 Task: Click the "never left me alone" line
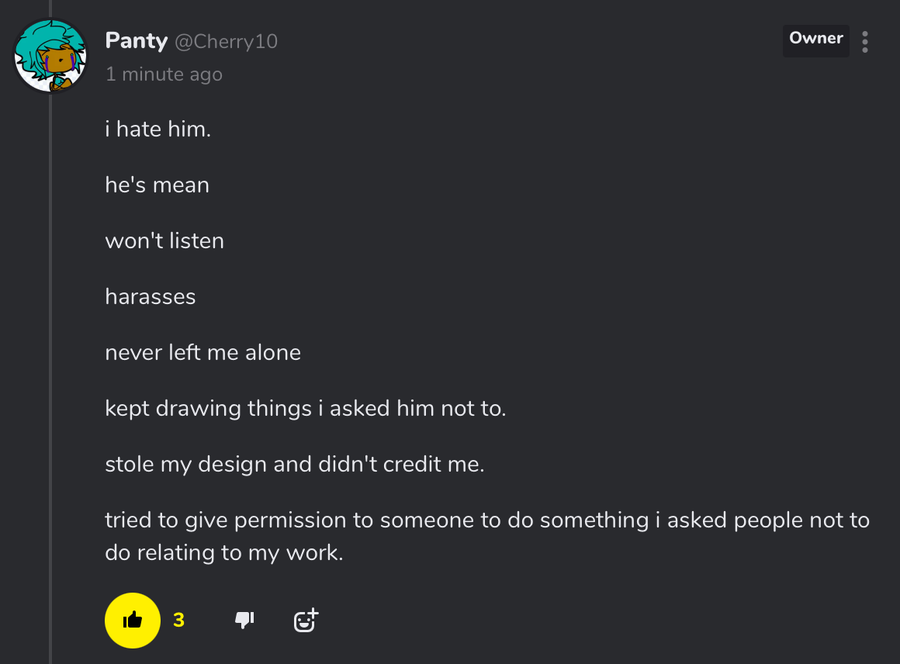pyautogui.click(x=203, y=353)
